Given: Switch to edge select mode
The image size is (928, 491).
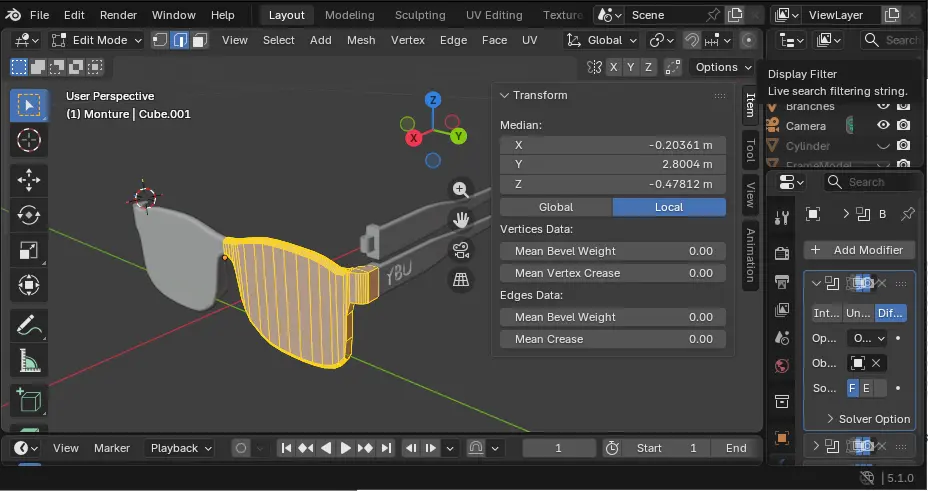Looking at the screenshot, I should tap(181, 40).
